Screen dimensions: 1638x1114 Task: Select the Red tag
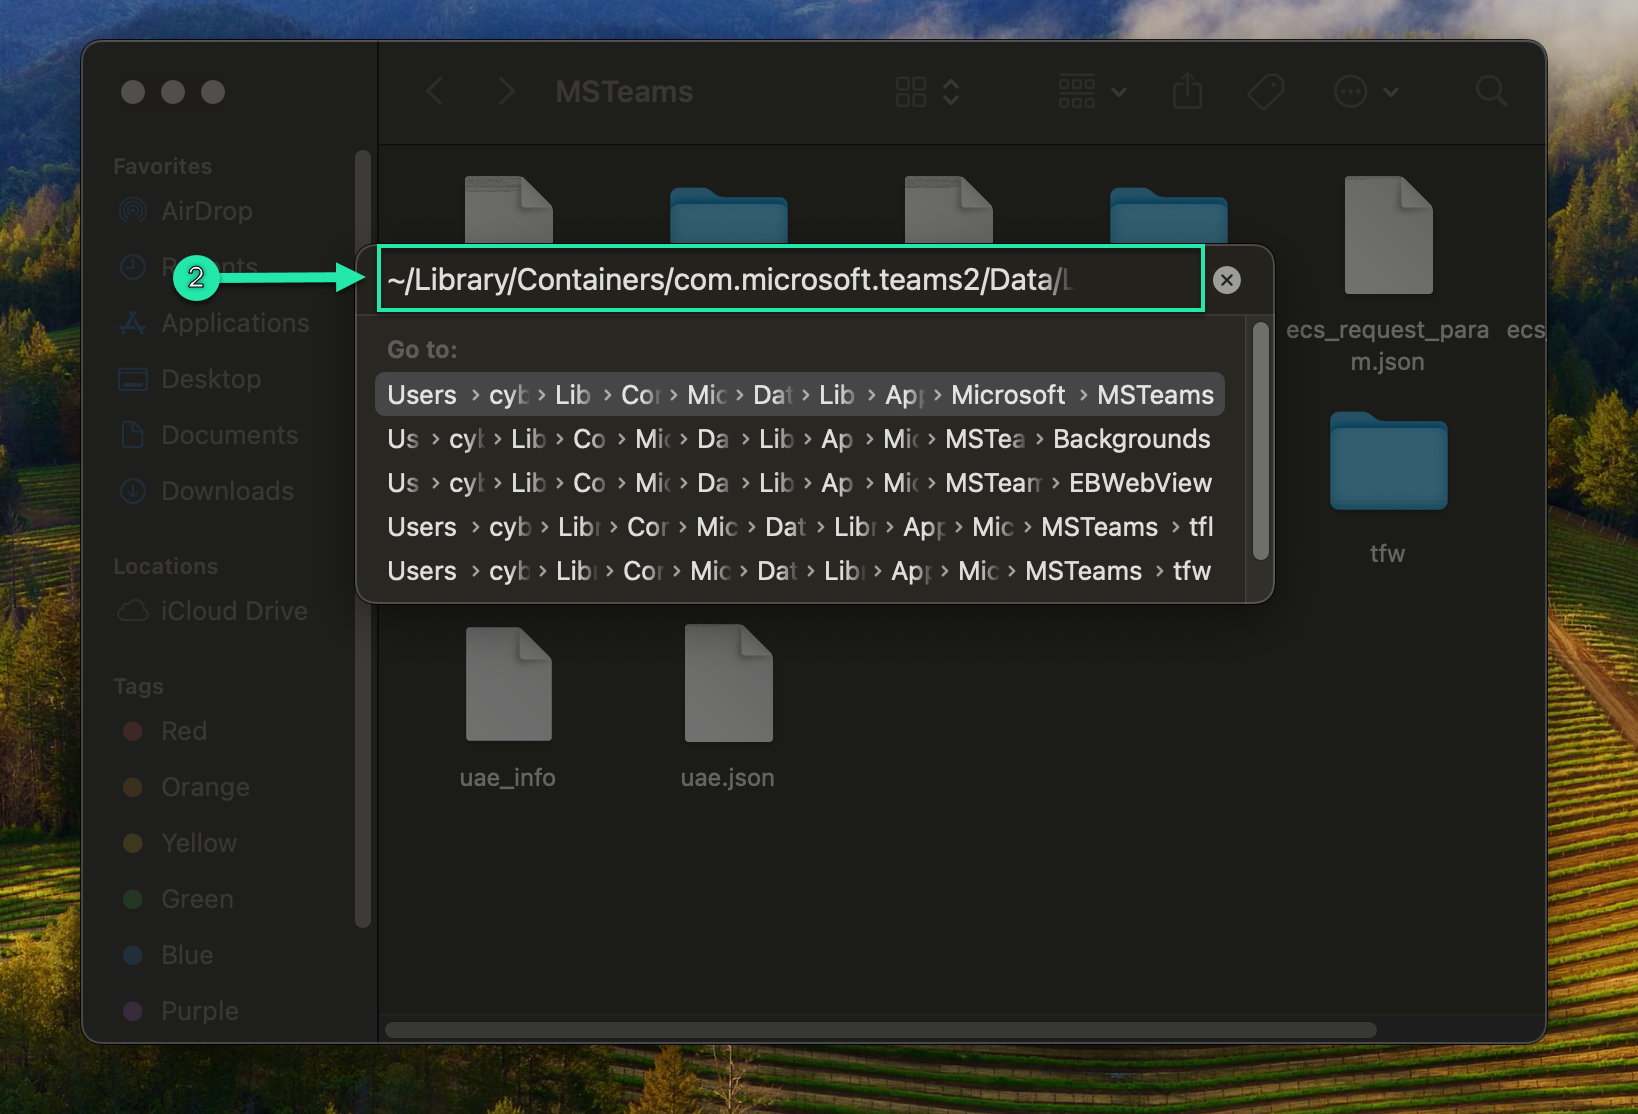pyautogui.click(x=165, y=731)
